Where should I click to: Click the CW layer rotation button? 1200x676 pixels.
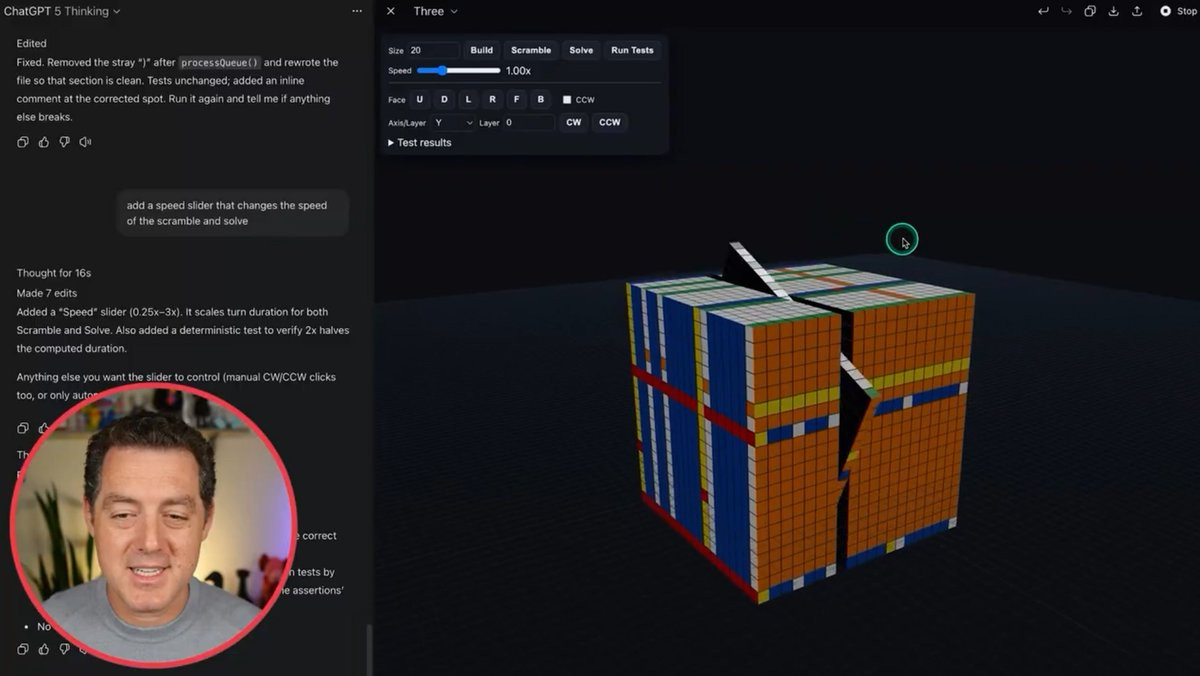573,122
